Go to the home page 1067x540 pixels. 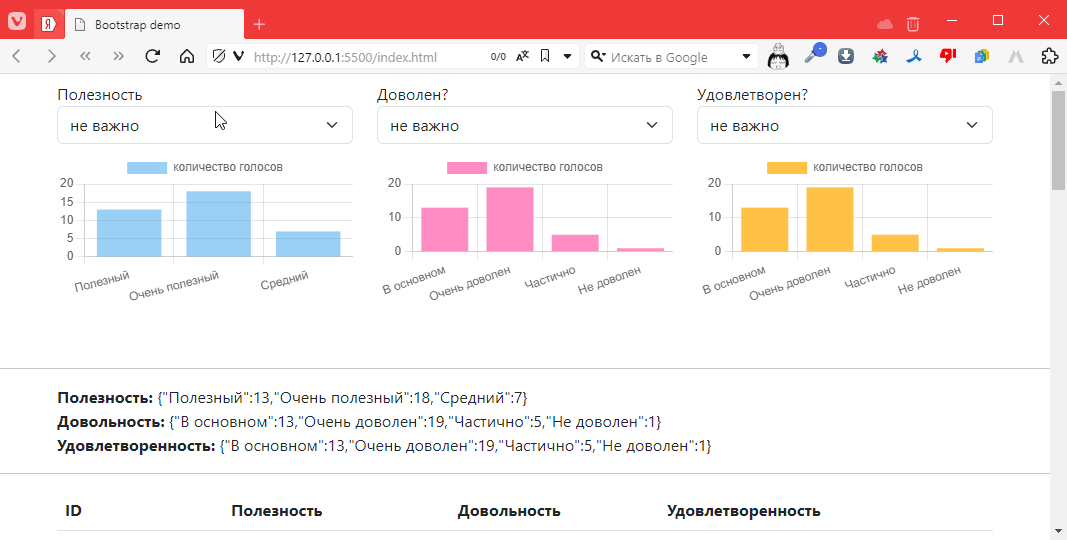(x=186, y=57)
